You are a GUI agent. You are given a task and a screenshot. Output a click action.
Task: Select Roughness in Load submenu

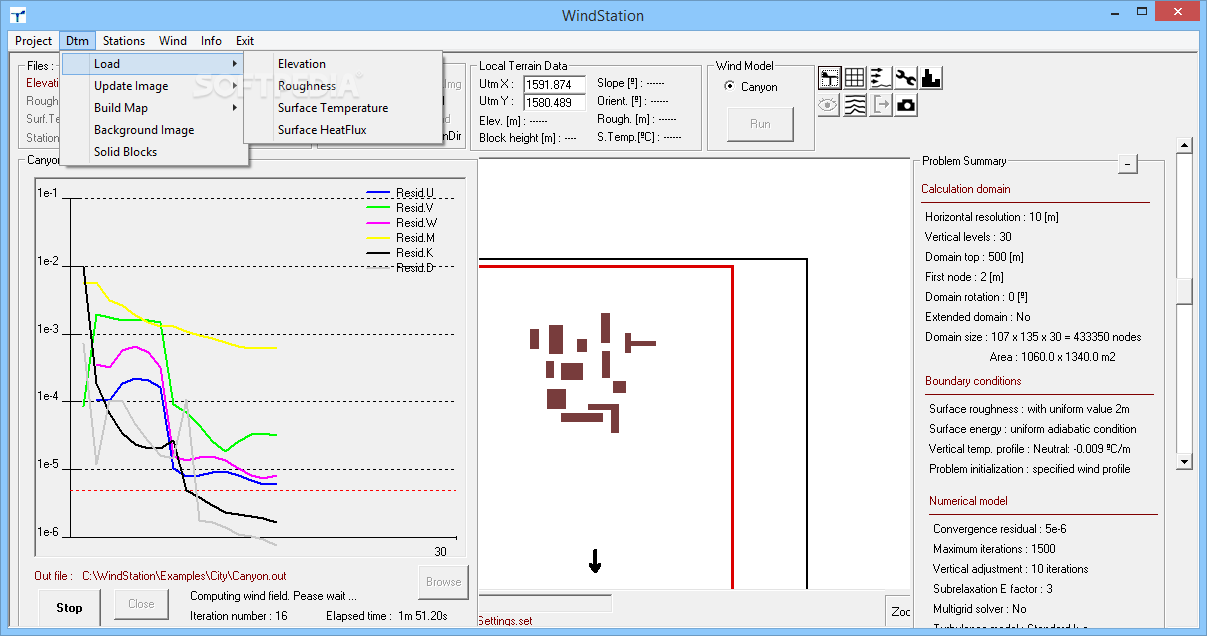(343, 86)
